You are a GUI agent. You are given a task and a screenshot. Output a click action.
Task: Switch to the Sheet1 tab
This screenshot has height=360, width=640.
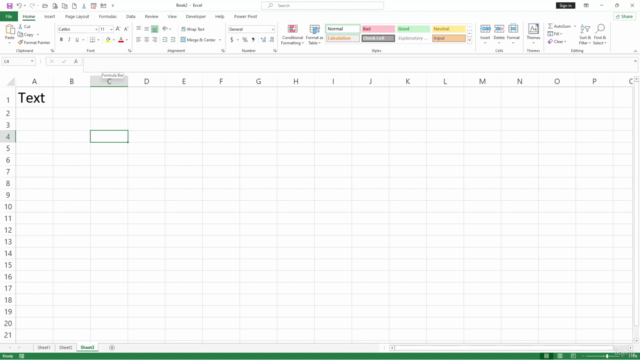(44, 348)
